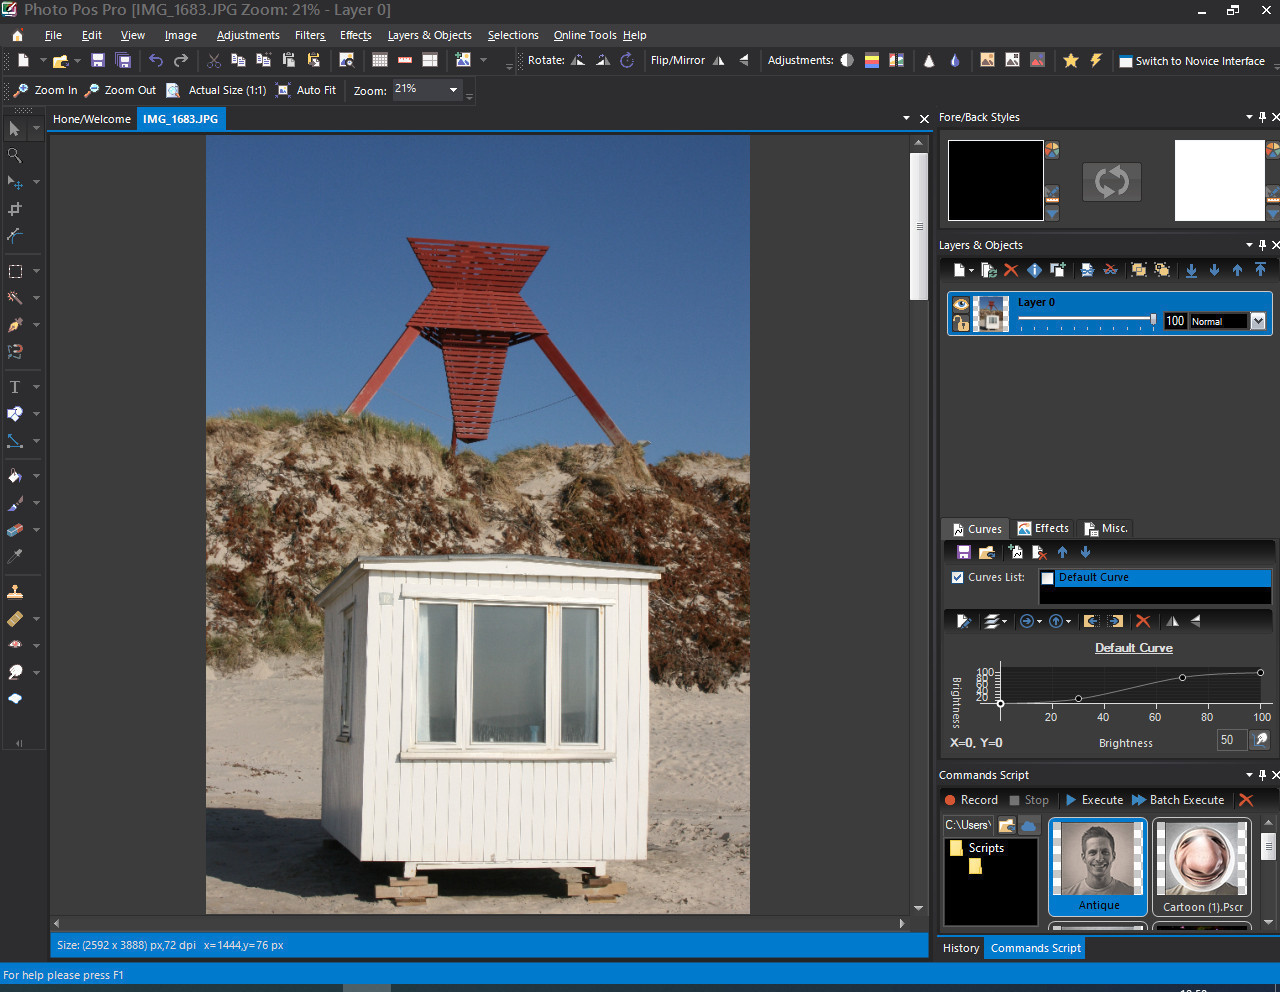
Task: Uncheck the Curves List checkbox
Action: [957, 577]
